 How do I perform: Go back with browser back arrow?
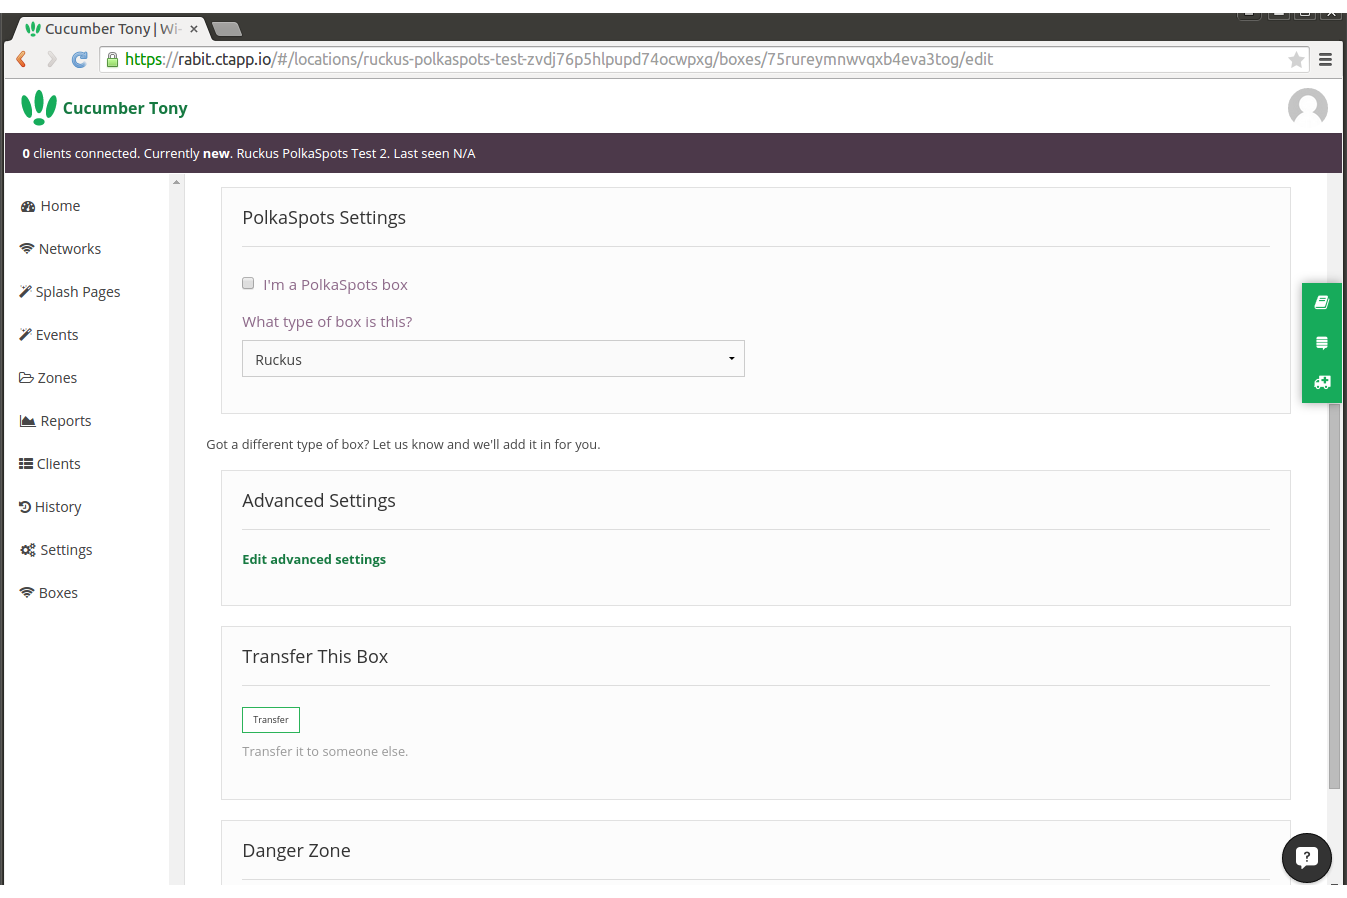point(21,59)
